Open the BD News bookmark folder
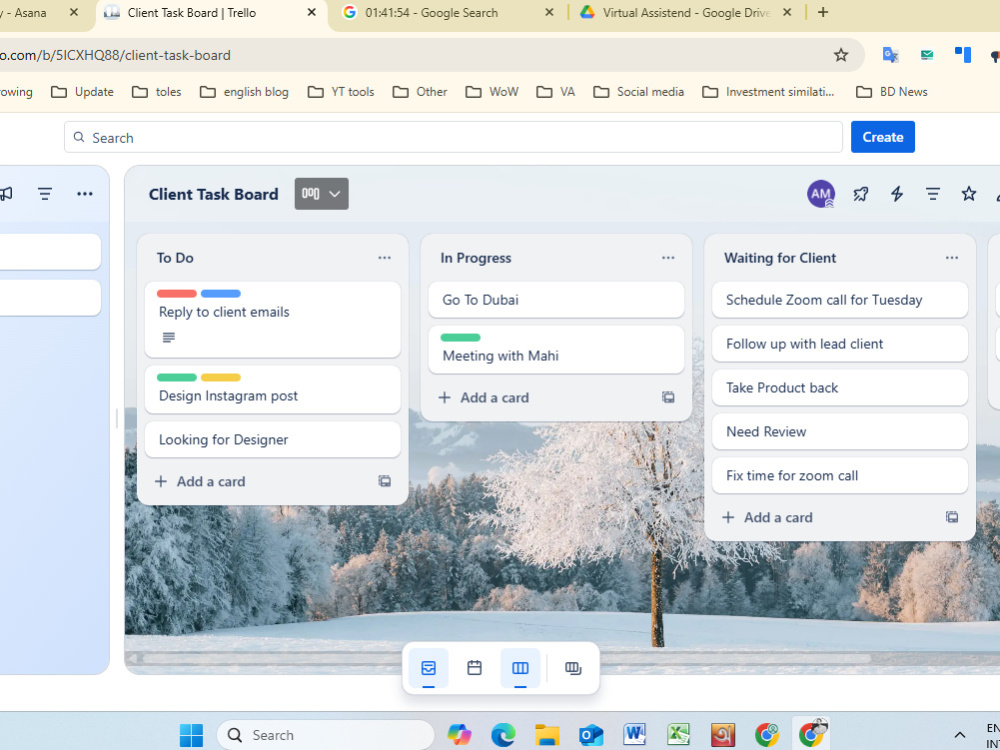 [891, 92]
